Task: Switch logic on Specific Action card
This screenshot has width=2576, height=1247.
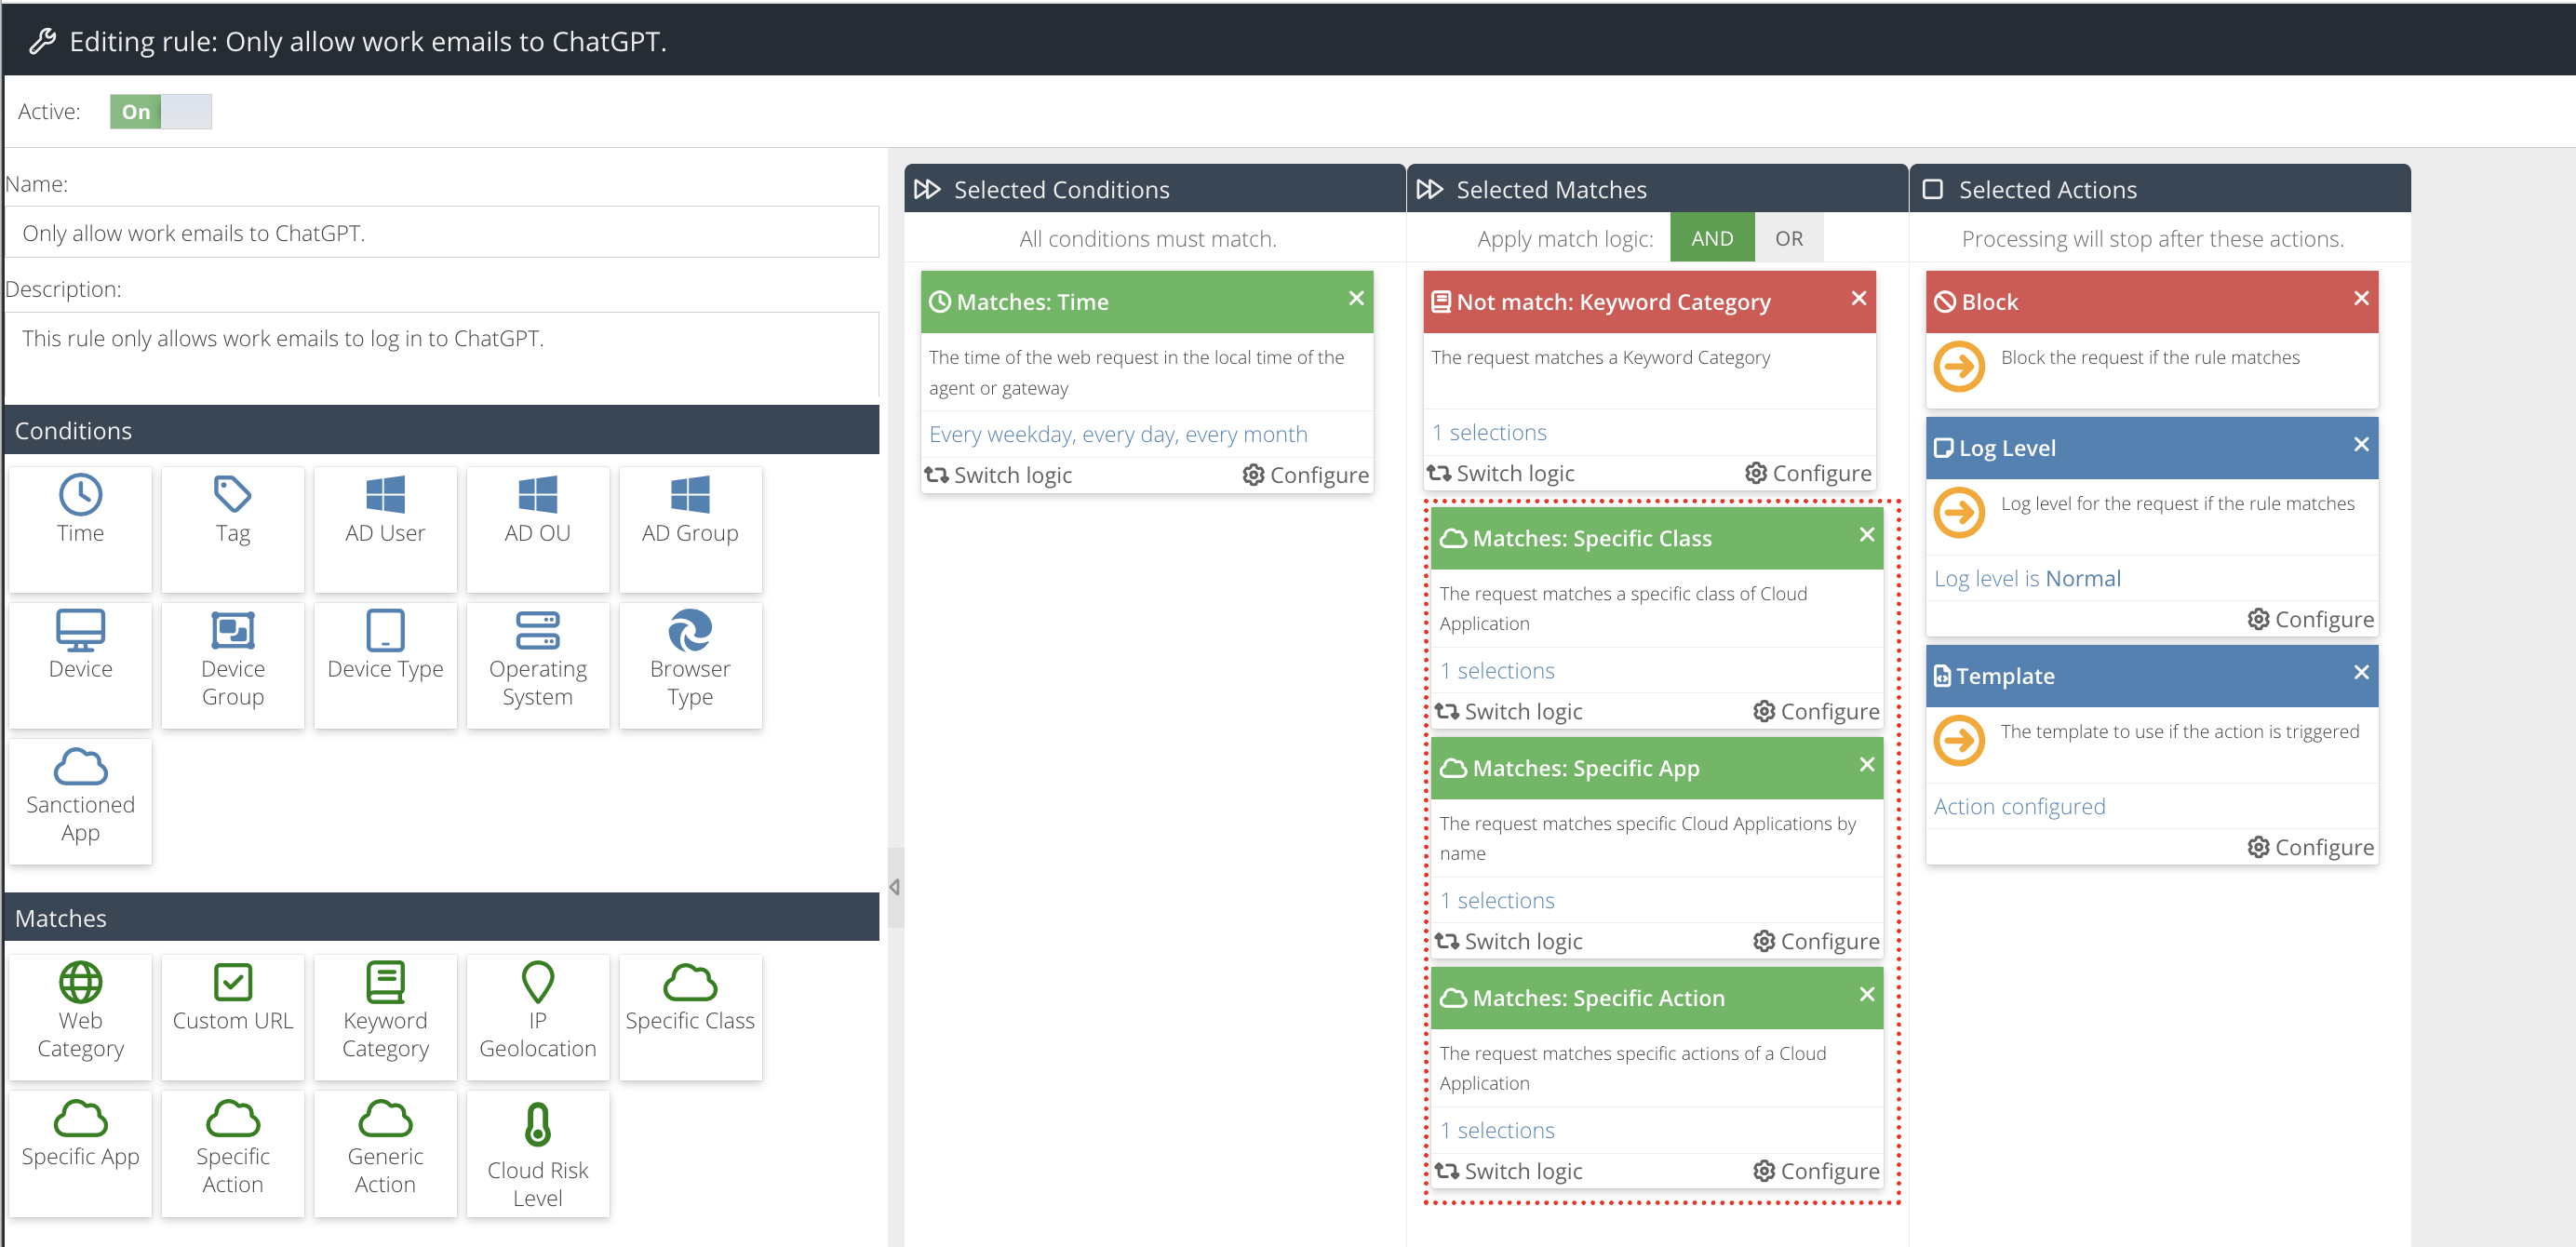Action: 1509,1171
